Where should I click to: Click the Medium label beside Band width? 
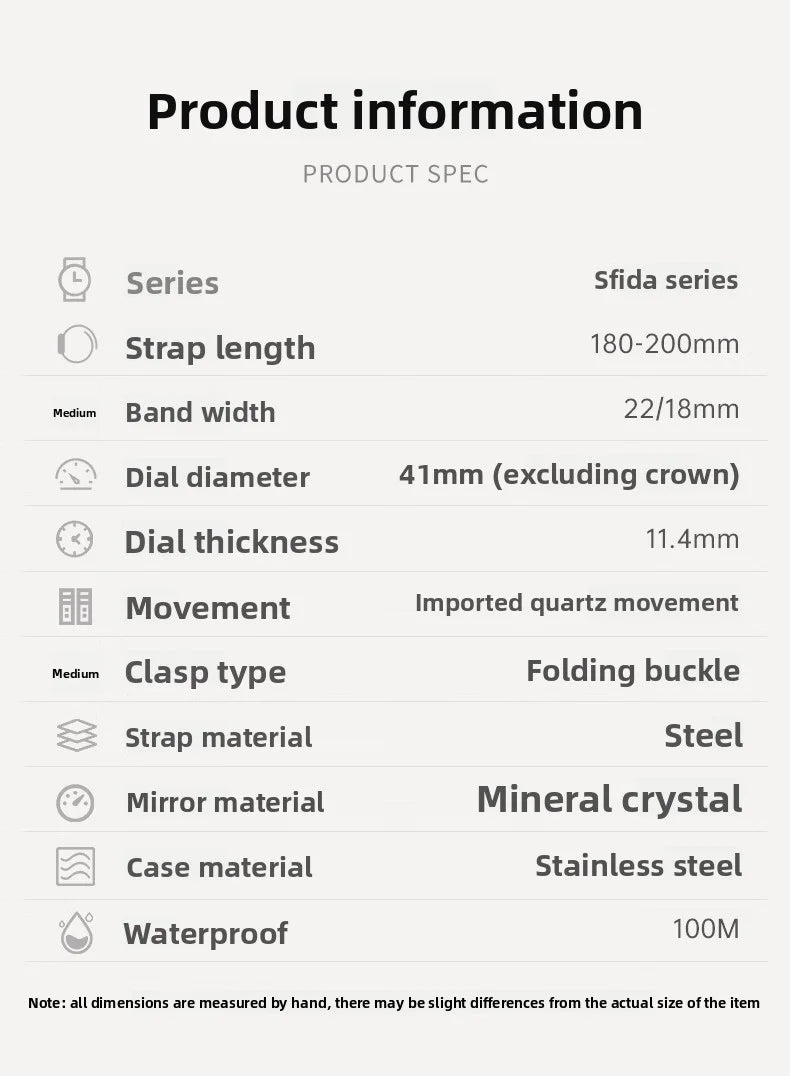(x=75, y=413)
